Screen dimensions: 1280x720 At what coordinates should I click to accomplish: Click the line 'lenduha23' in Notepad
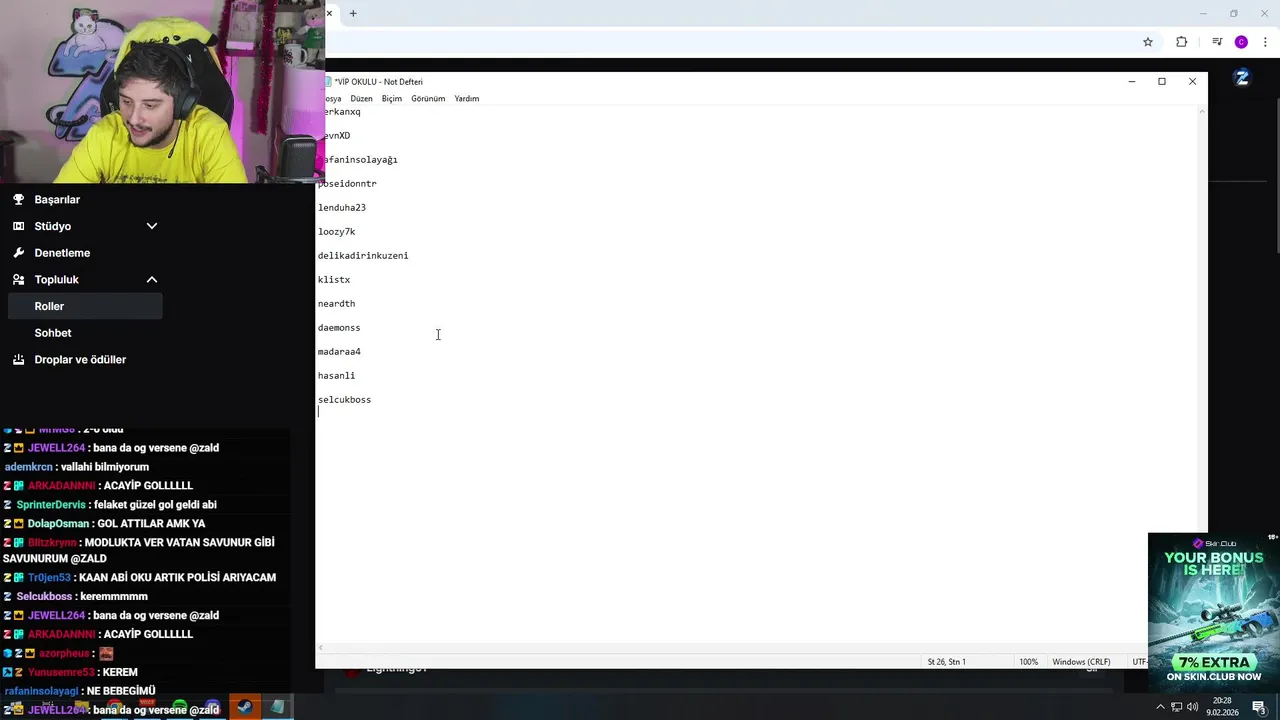pos(342,208)
